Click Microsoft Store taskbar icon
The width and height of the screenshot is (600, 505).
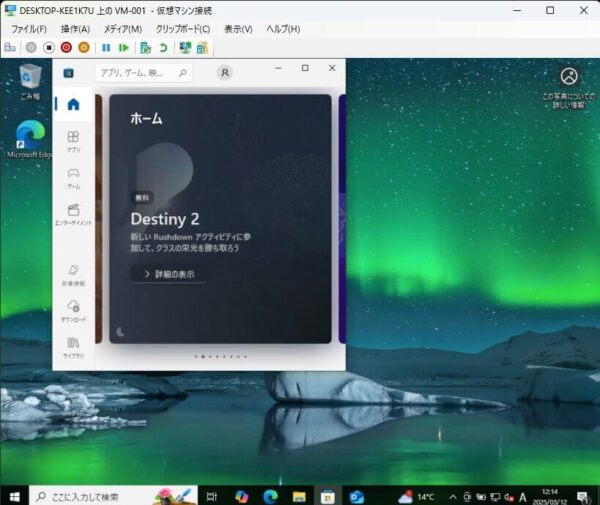(x=328, y=497)
